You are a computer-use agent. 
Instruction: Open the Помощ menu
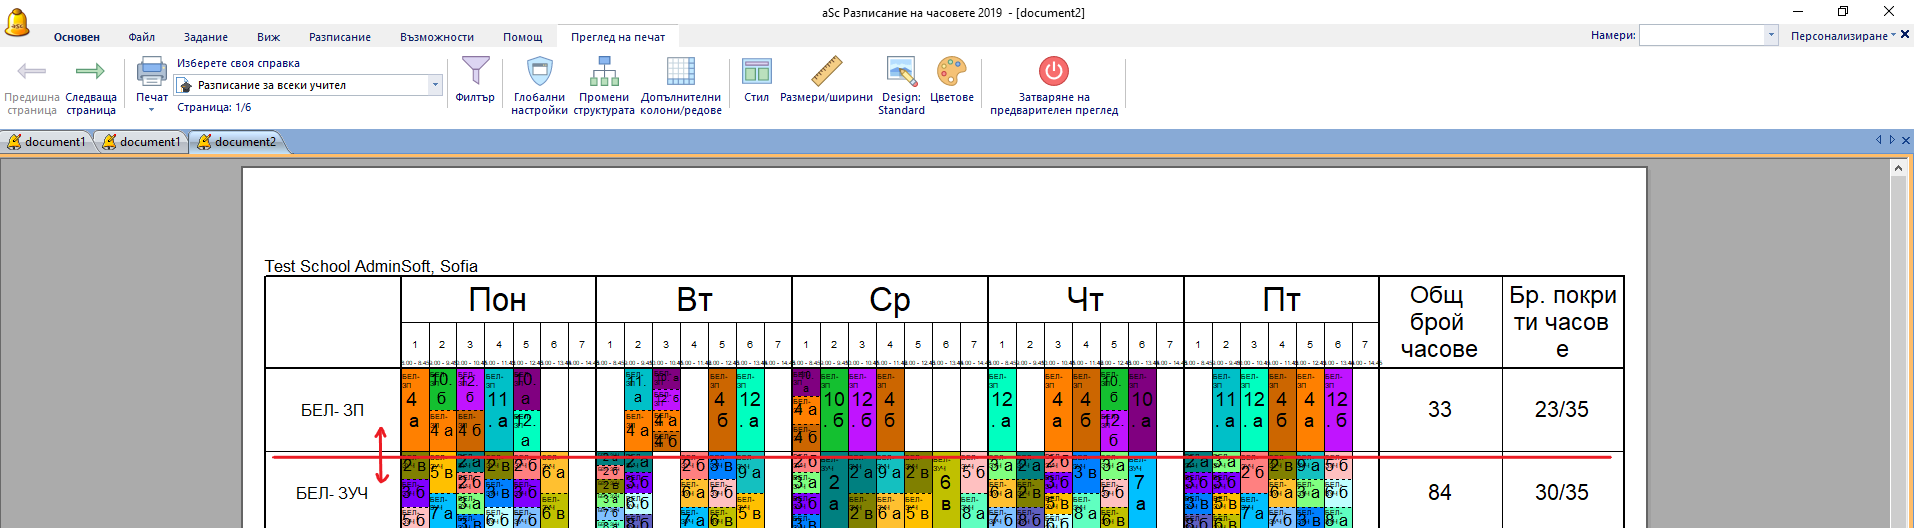[x=522, y=37]
